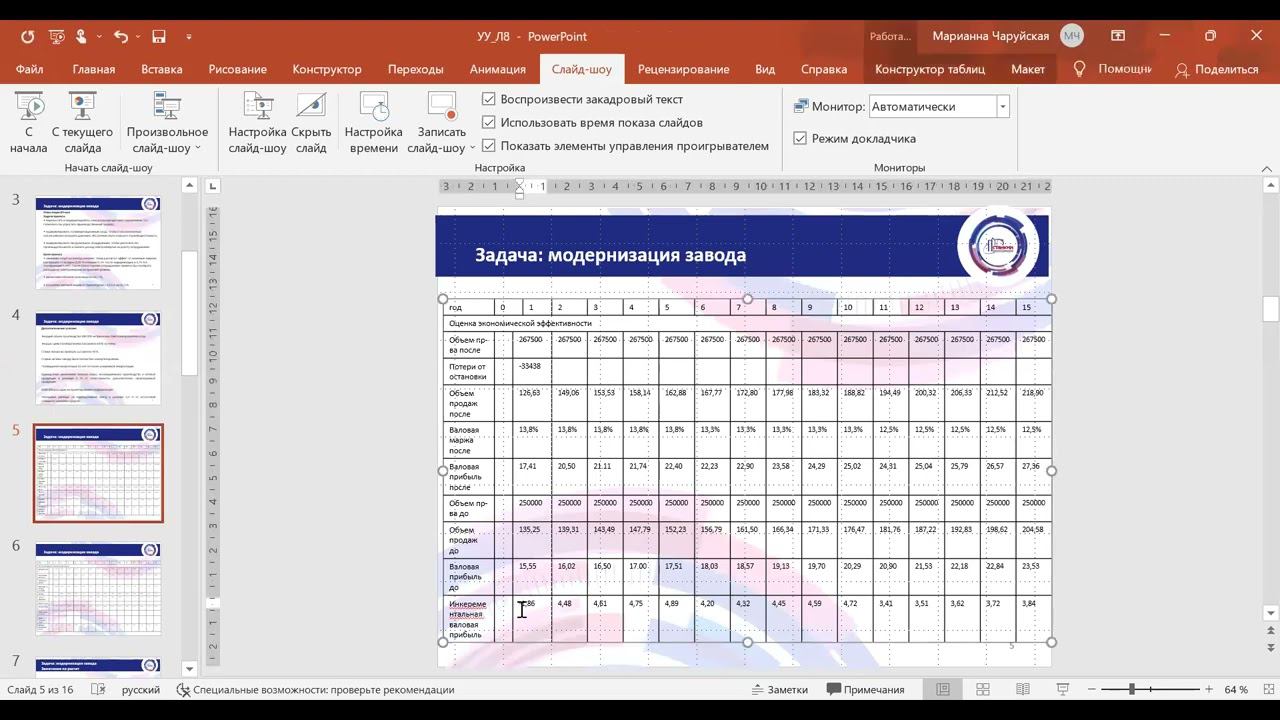
Task: Click the Помощник lightbulb search
Action: [x=1111, y=69]
